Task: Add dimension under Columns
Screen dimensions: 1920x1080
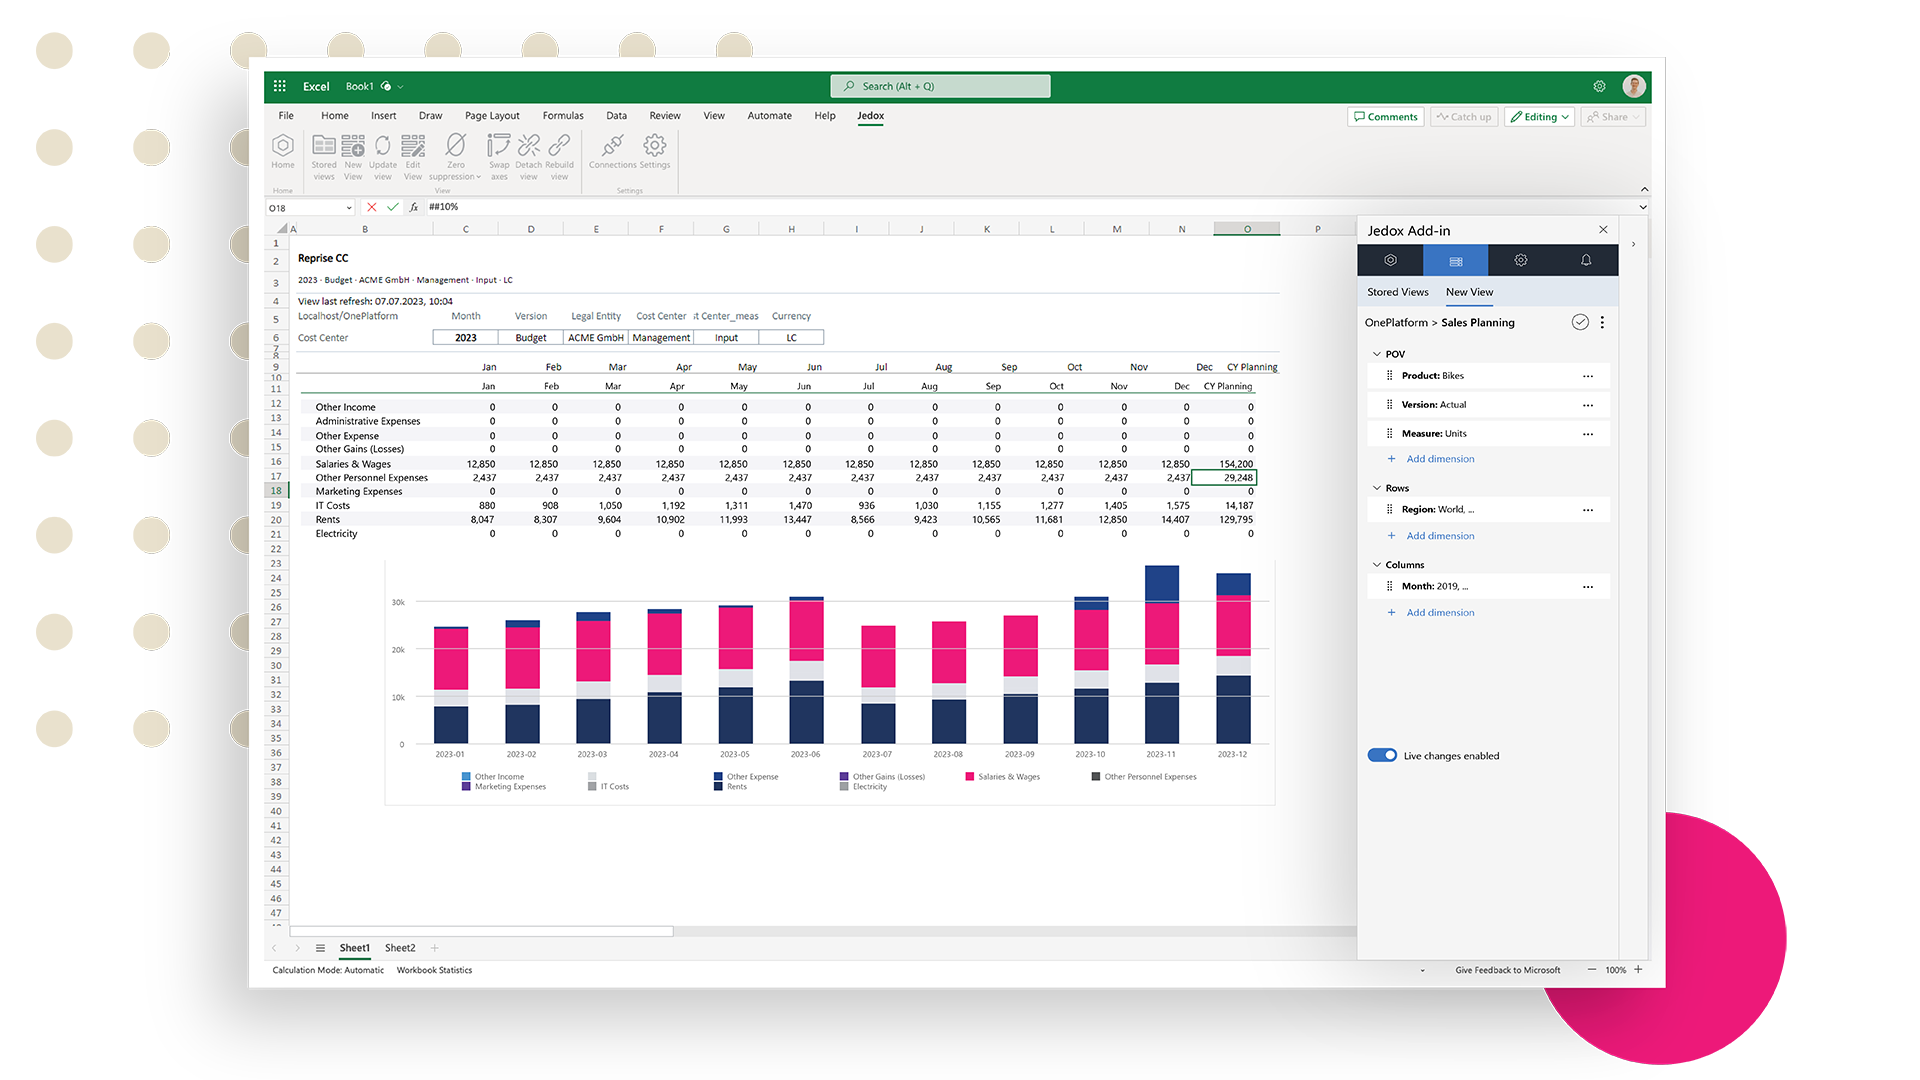Action: [x=1431, y=613]
